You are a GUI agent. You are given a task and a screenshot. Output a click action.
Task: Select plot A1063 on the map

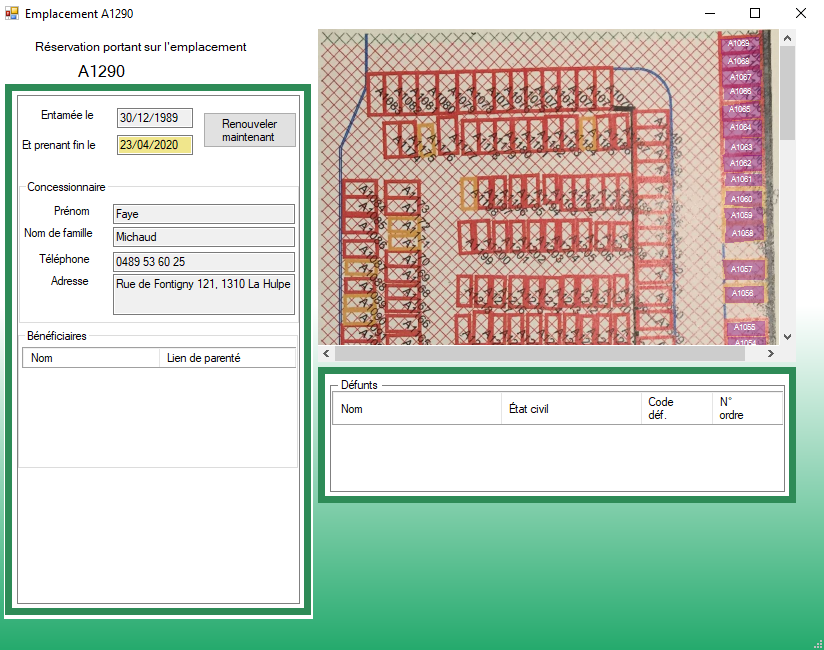point(741,147)
